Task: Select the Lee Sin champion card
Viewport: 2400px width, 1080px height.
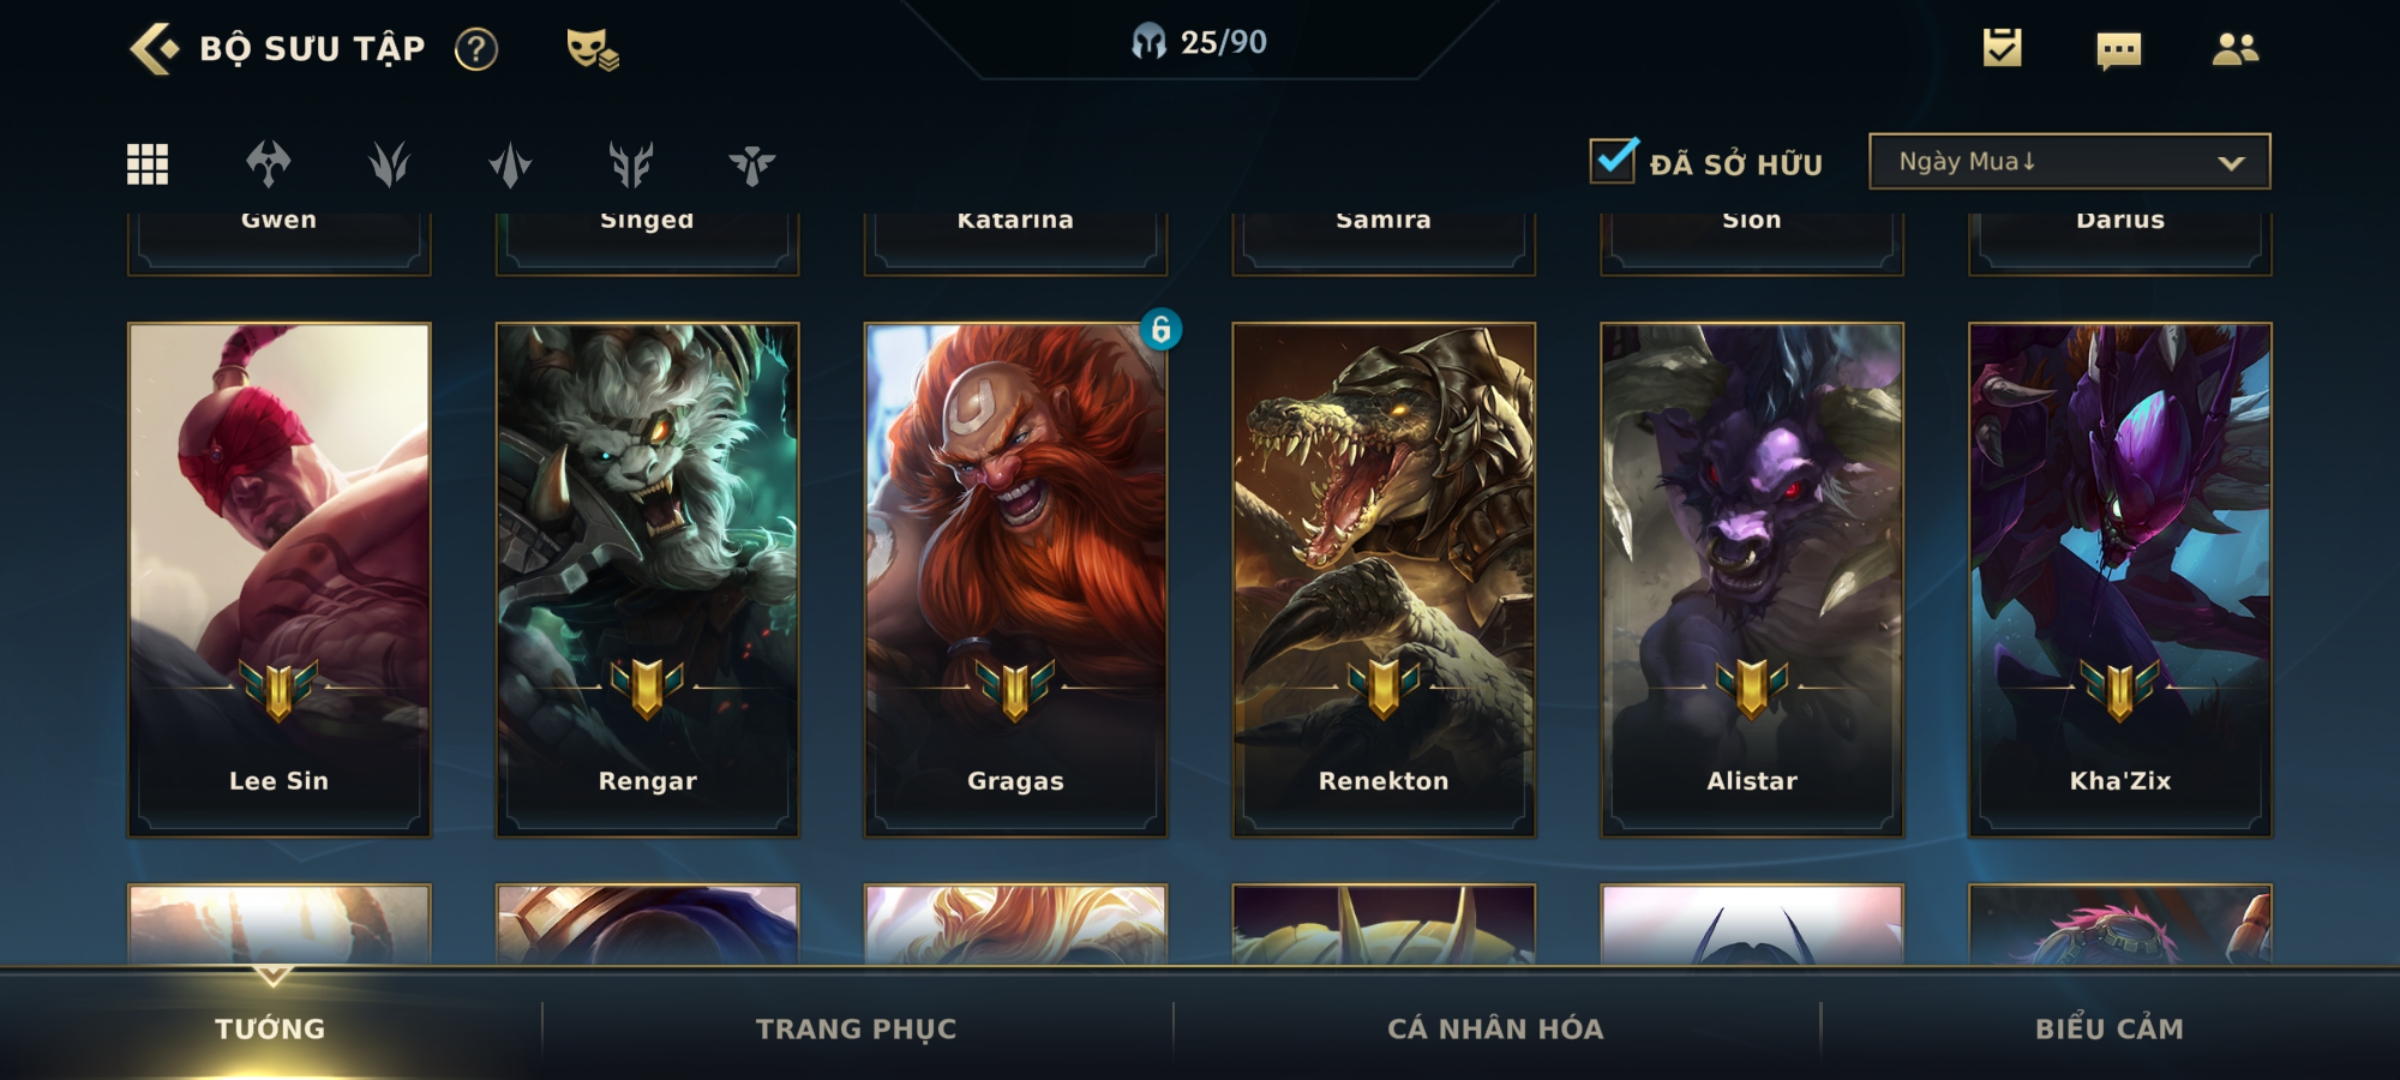Action: 279,579
